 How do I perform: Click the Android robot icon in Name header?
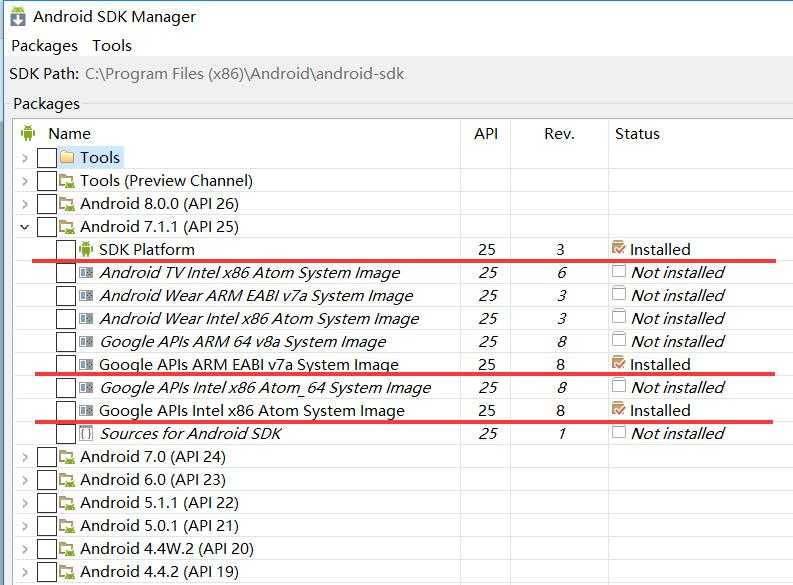click(28, 133)
